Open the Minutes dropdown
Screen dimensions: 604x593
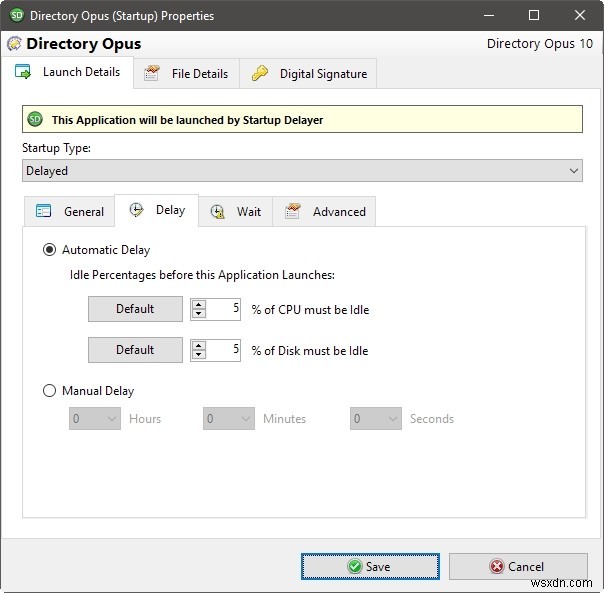[229, 418]
